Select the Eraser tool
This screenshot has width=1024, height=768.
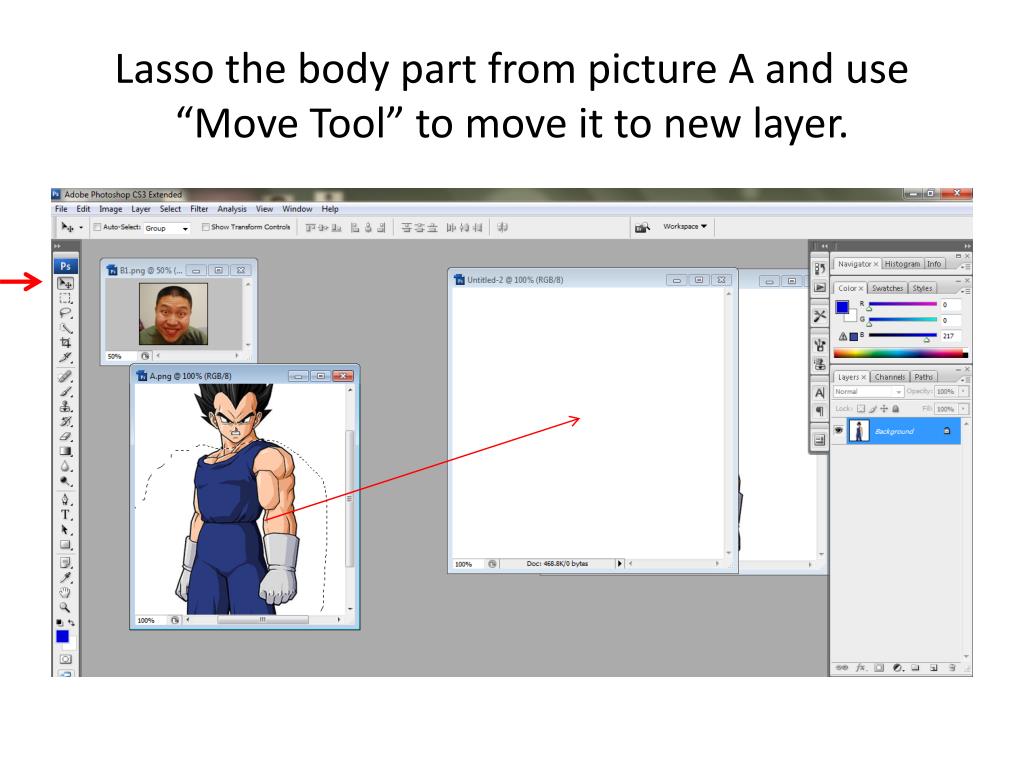pyautogui.click(x=65, y=436)
